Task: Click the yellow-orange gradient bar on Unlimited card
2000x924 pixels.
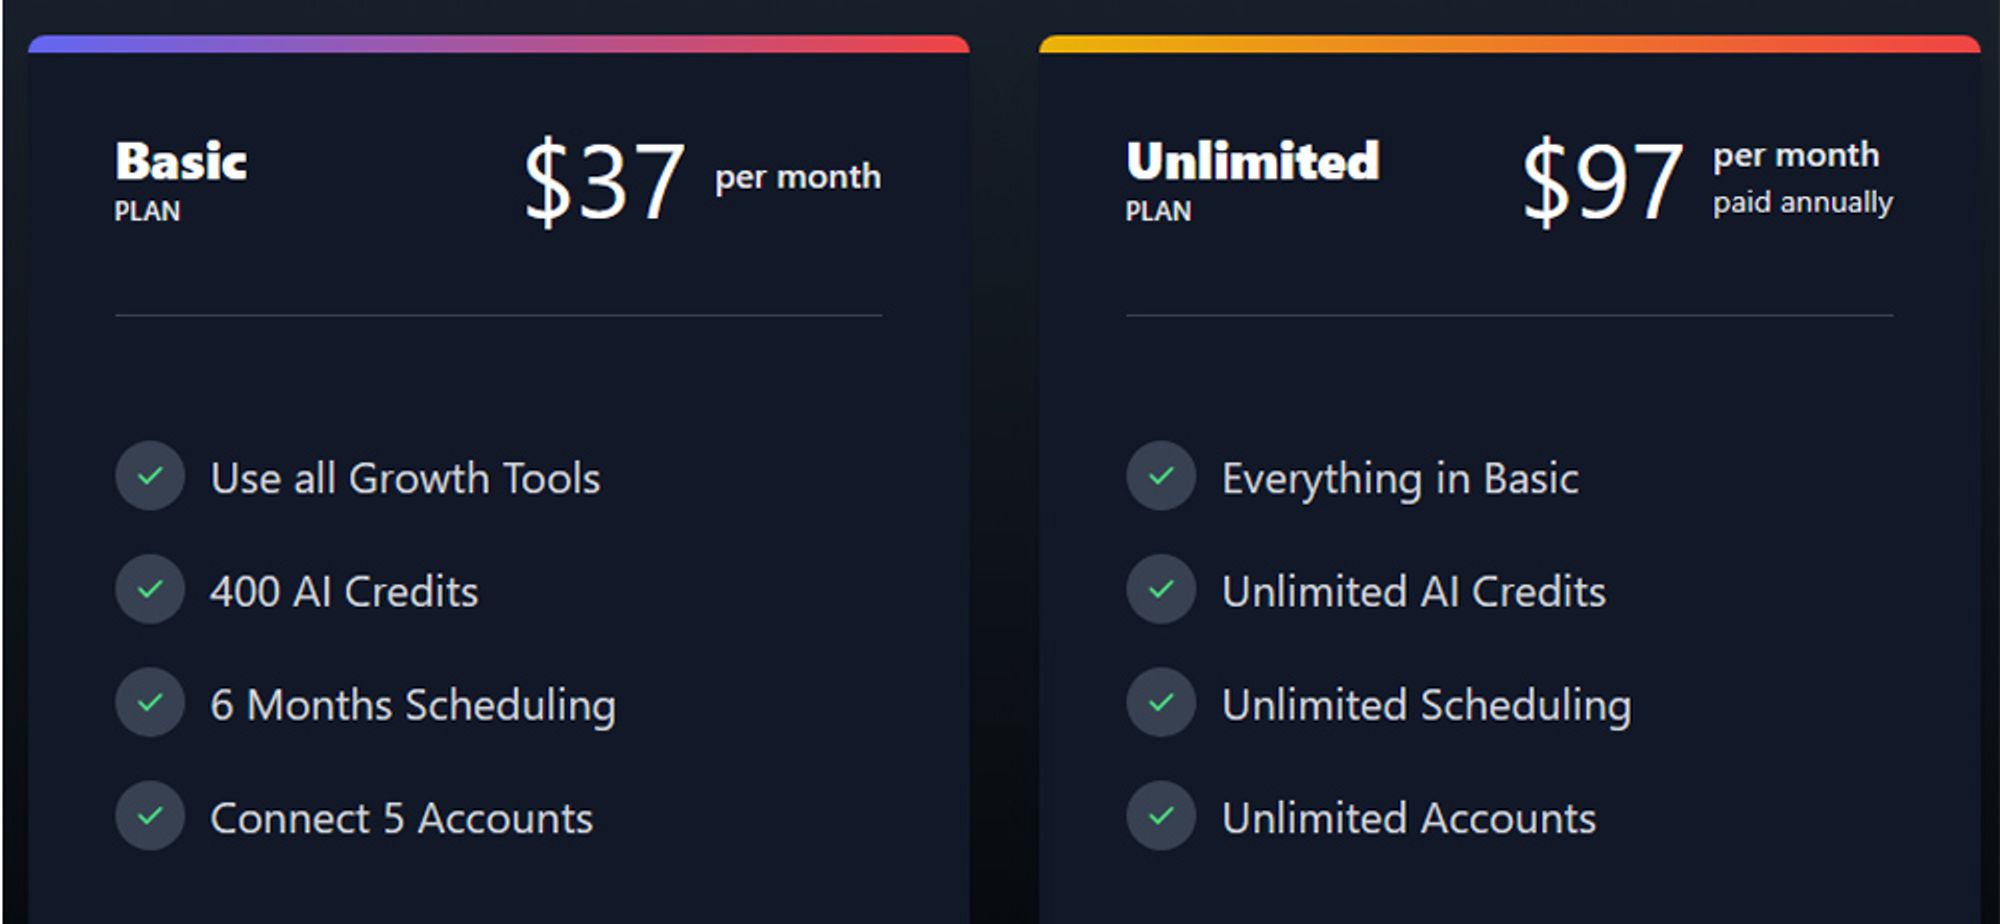Action: (x=1510, y=44)
